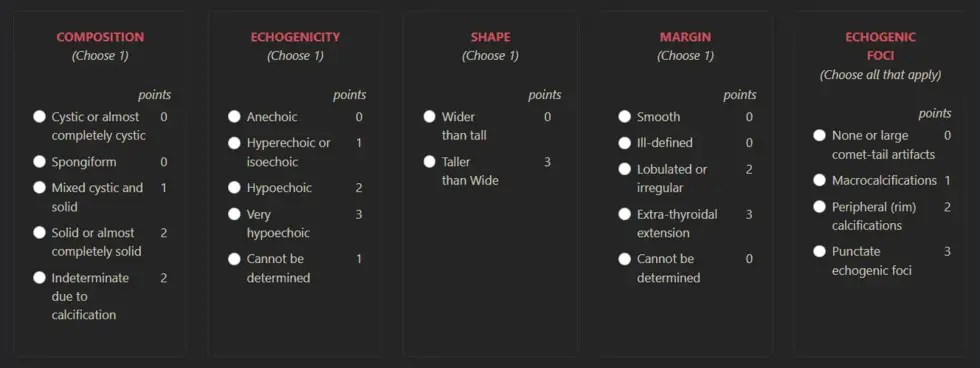Pick the Hypoechoic radio button
This screenshot has height=368, width=980.
pos(234,187)
